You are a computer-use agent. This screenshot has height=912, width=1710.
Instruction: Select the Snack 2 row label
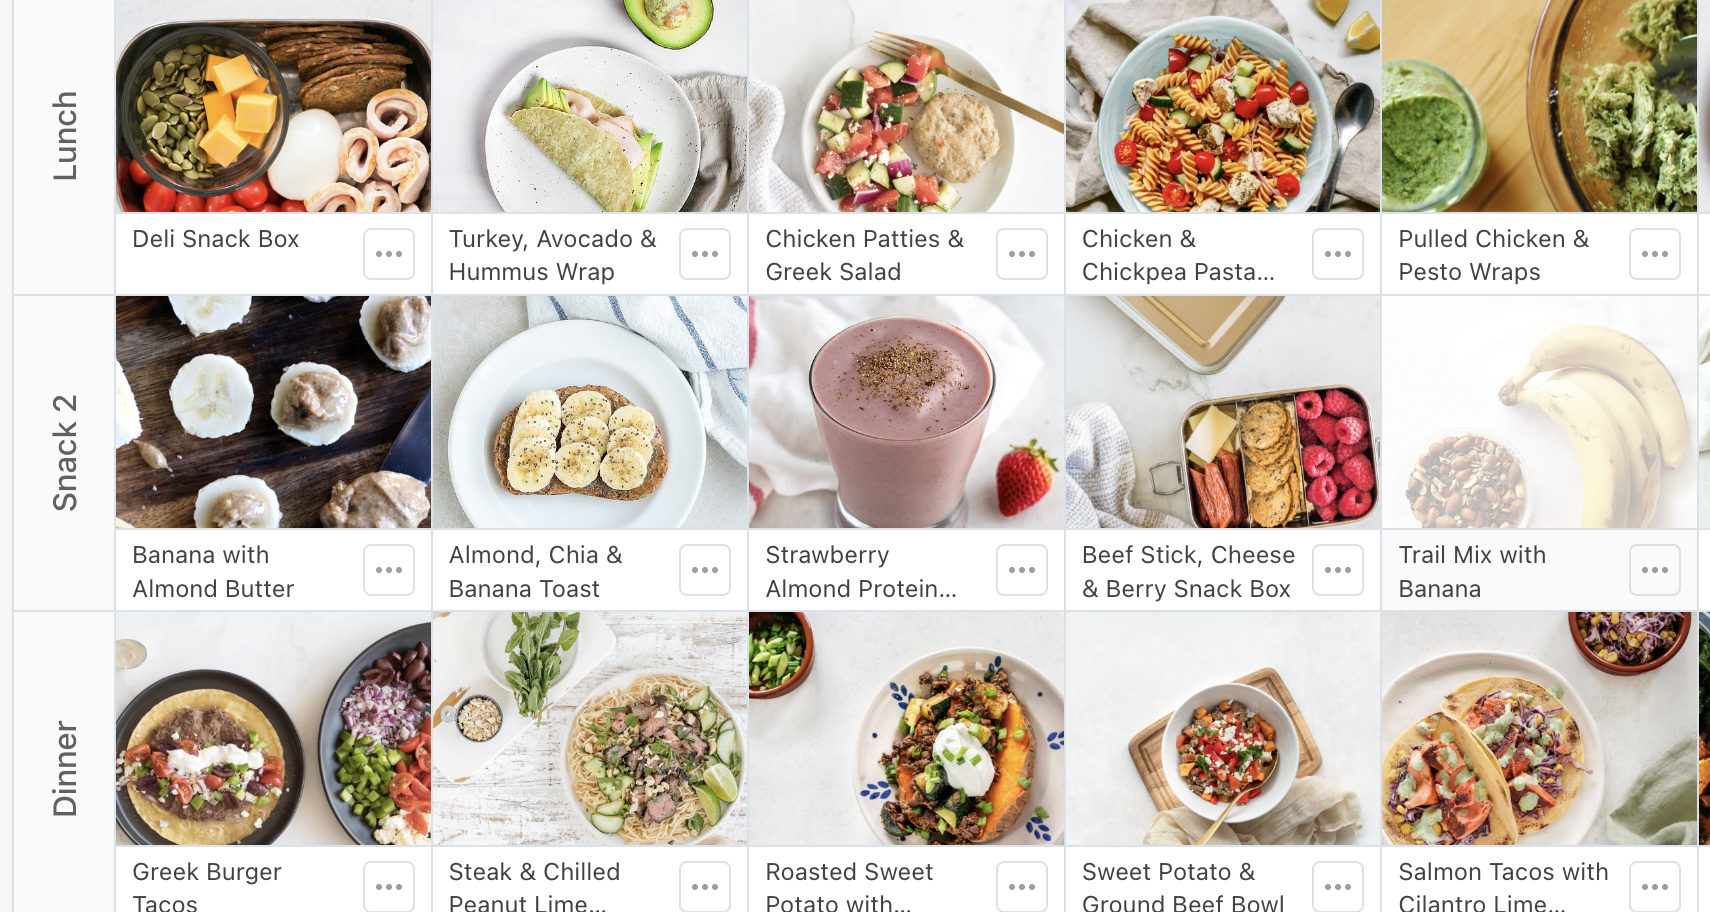click(x=64, y=453)
